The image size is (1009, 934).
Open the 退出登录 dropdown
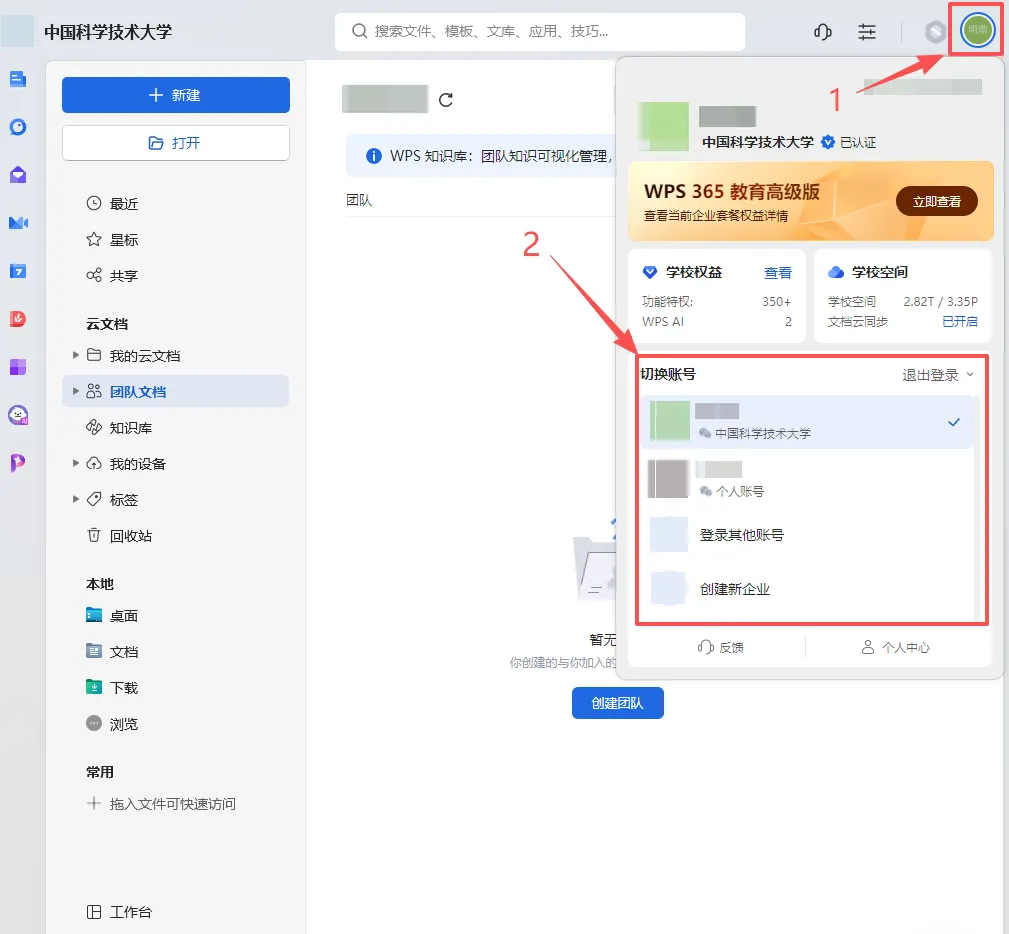click(x=938, y=375)
